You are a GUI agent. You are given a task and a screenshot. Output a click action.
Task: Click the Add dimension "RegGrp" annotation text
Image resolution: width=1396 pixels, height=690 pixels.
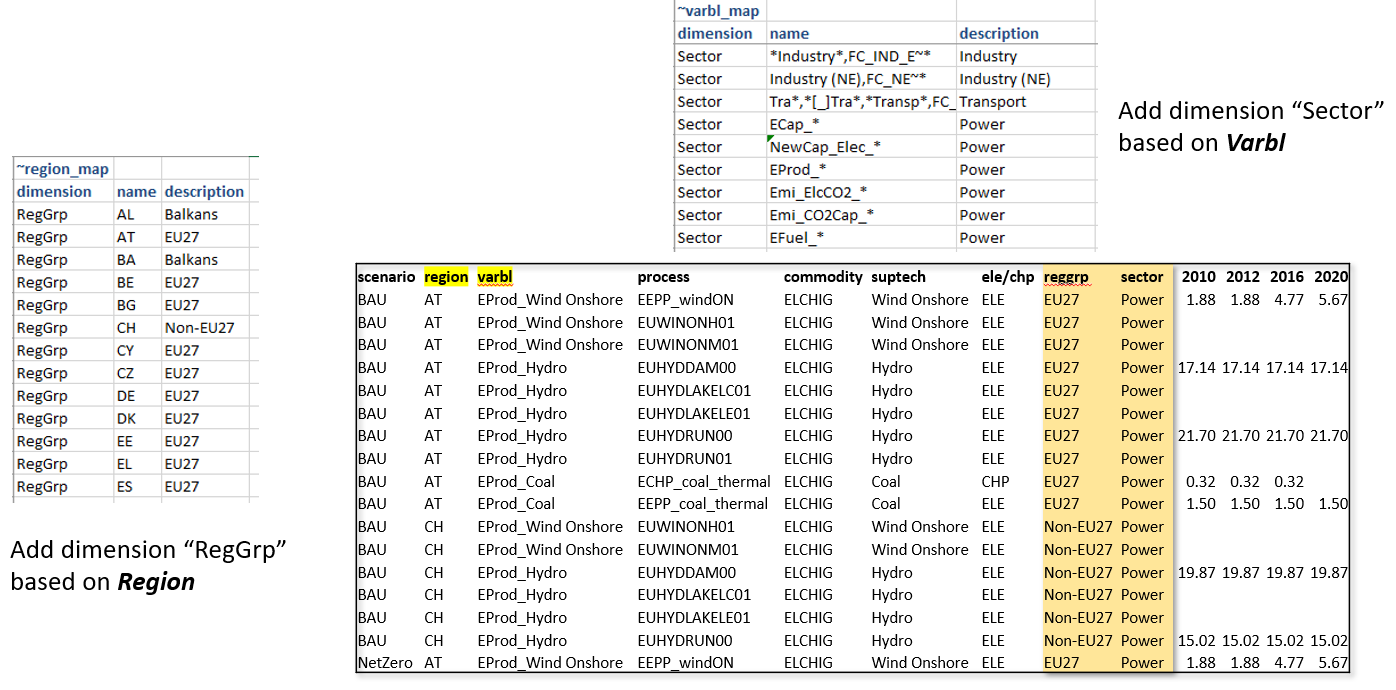point(148,565)
